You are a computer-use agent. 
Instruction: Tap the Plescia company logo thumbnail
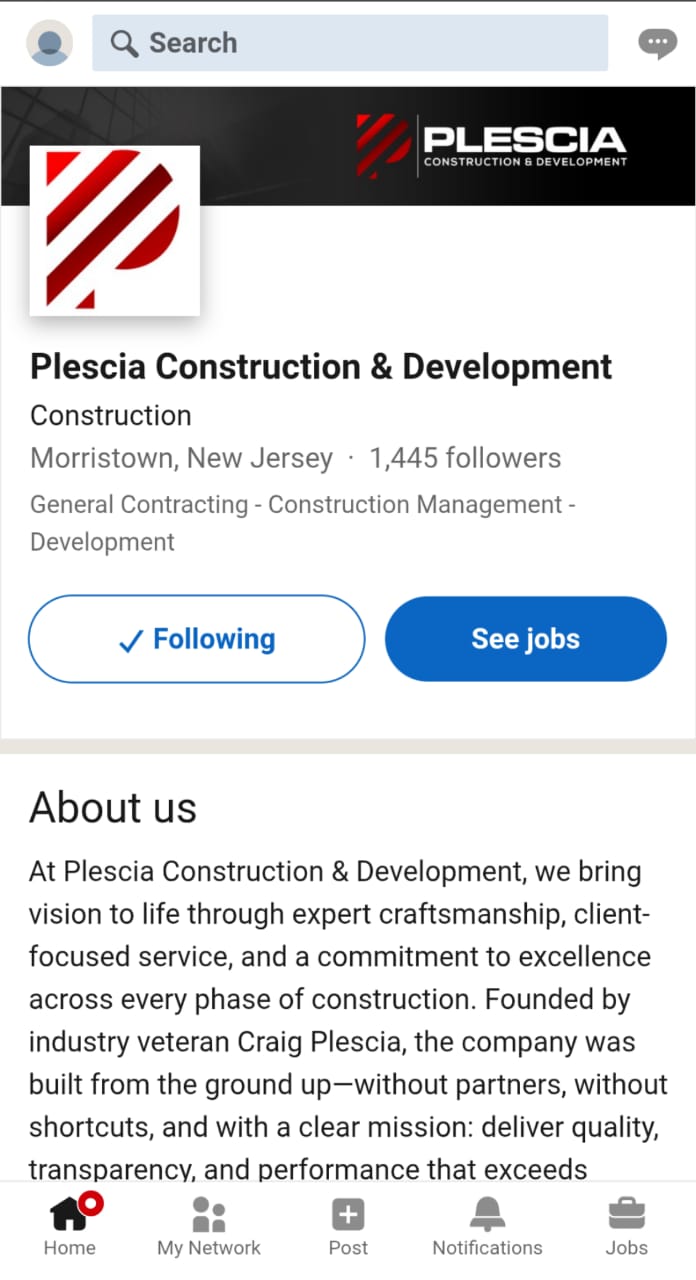115,230
